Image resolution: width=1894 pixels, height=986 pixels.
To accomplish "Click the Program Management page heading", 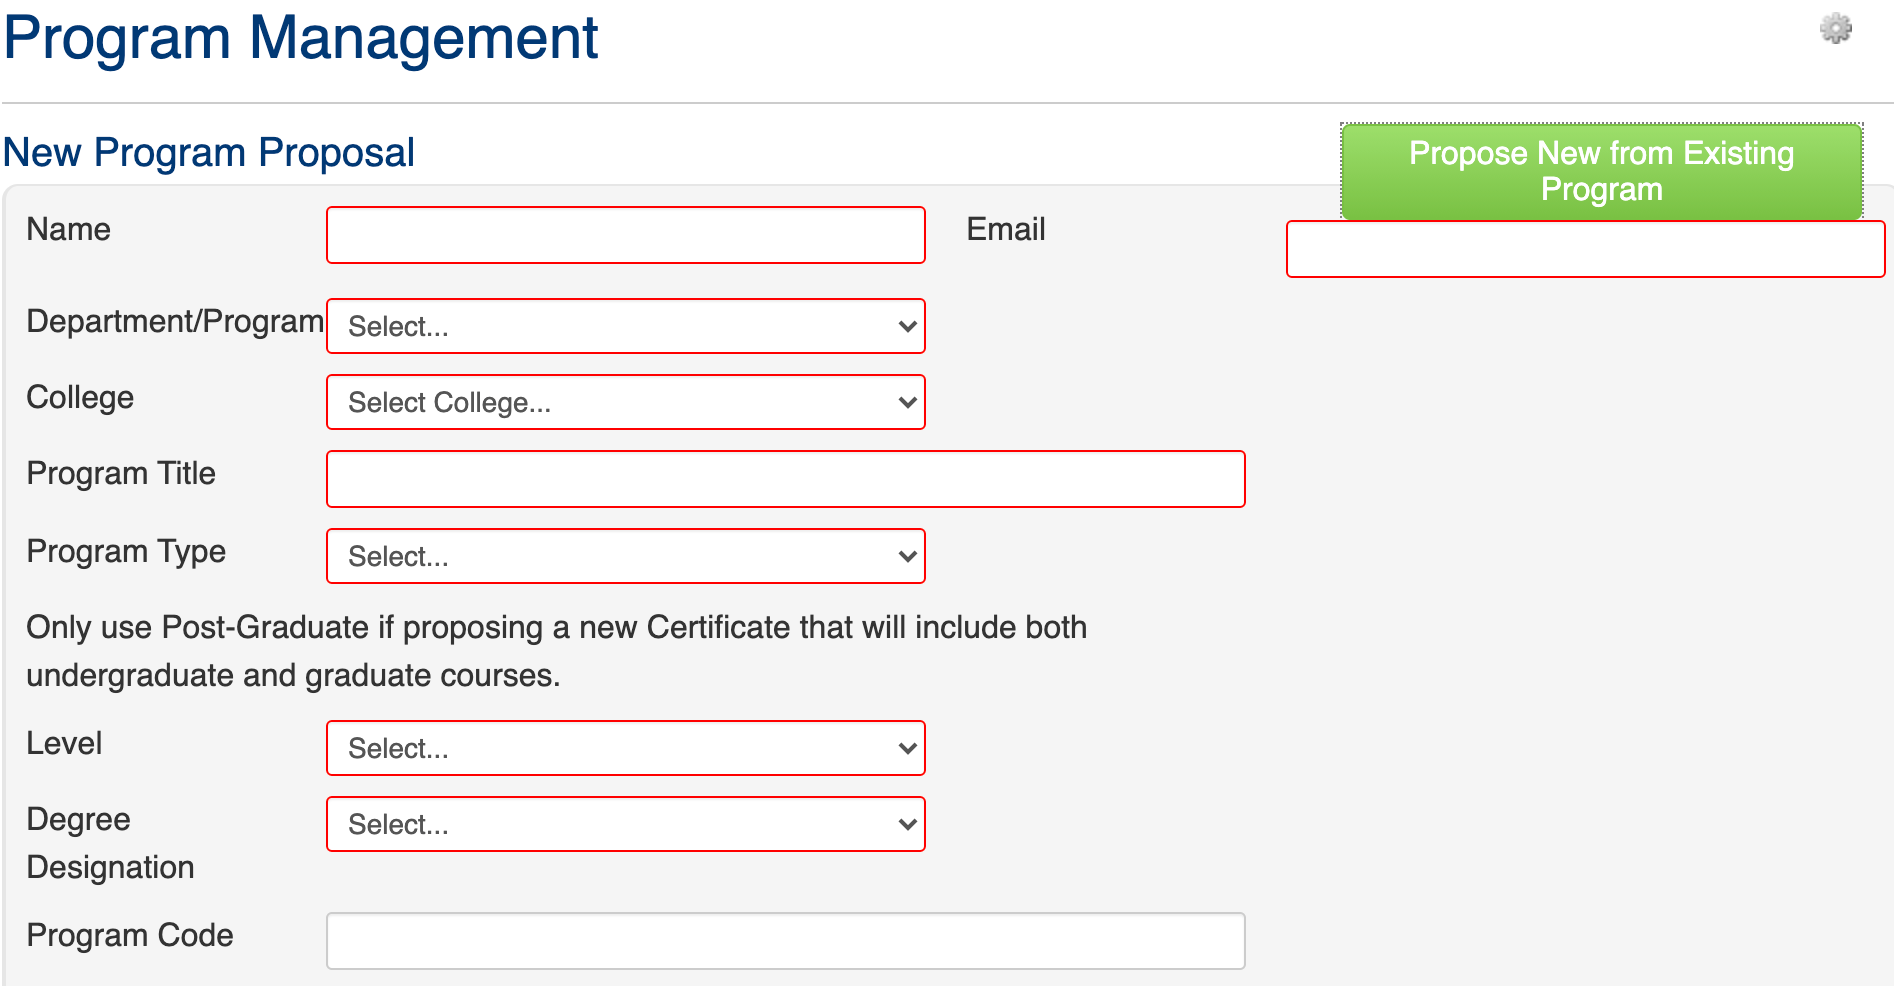I will (x=300, y=38).
